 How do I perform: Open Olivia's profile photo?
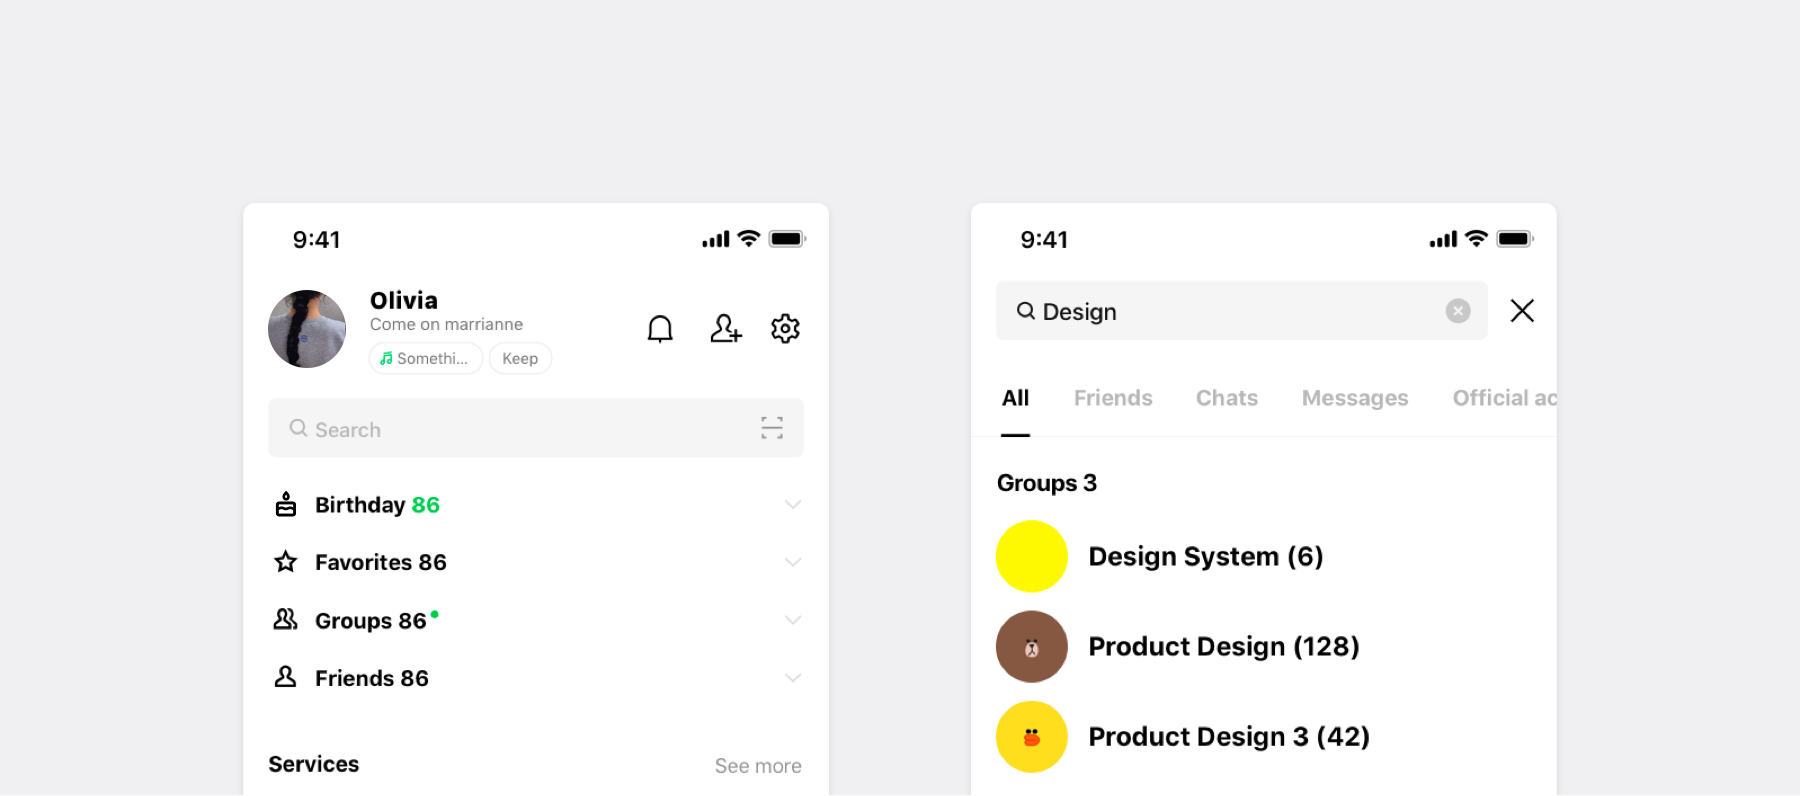point(307,329)
